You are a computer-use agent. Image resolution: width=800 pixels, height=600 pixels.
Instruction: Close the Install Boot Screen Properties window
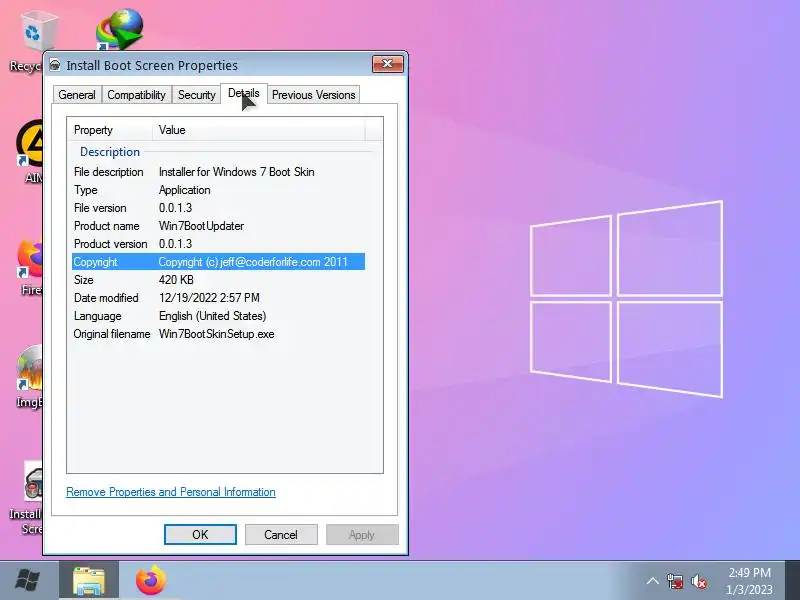pyautogui.click(x=388, y=64)
